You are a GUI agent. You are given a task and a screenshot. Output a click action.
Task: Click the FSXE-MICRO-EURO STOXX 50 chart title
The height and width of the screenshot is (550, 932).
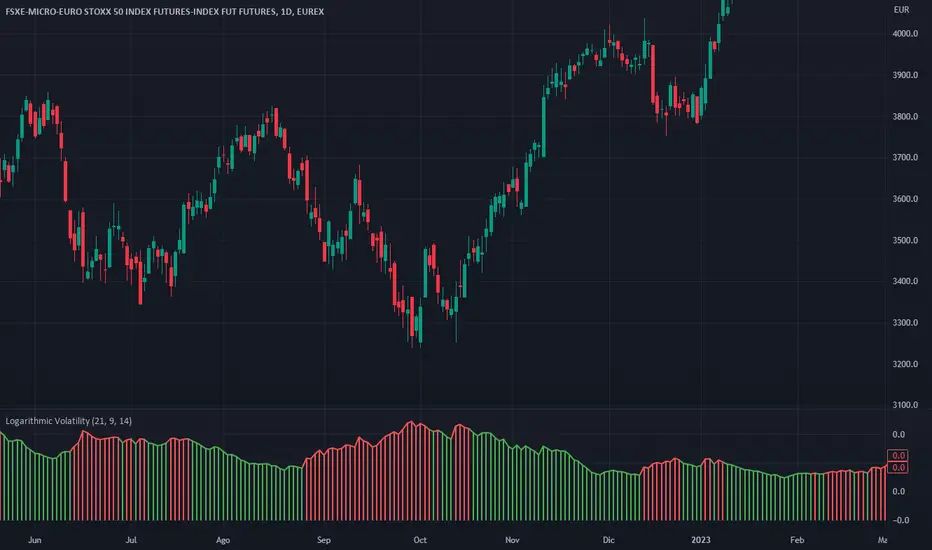pyautogui.click(x=165, y=11)
